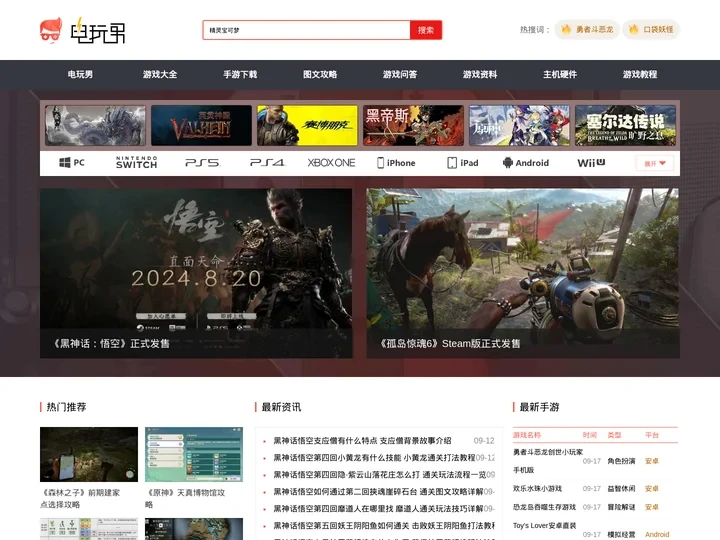Open mobile game 欢乐水珠小游戏

tap(537, 489)
